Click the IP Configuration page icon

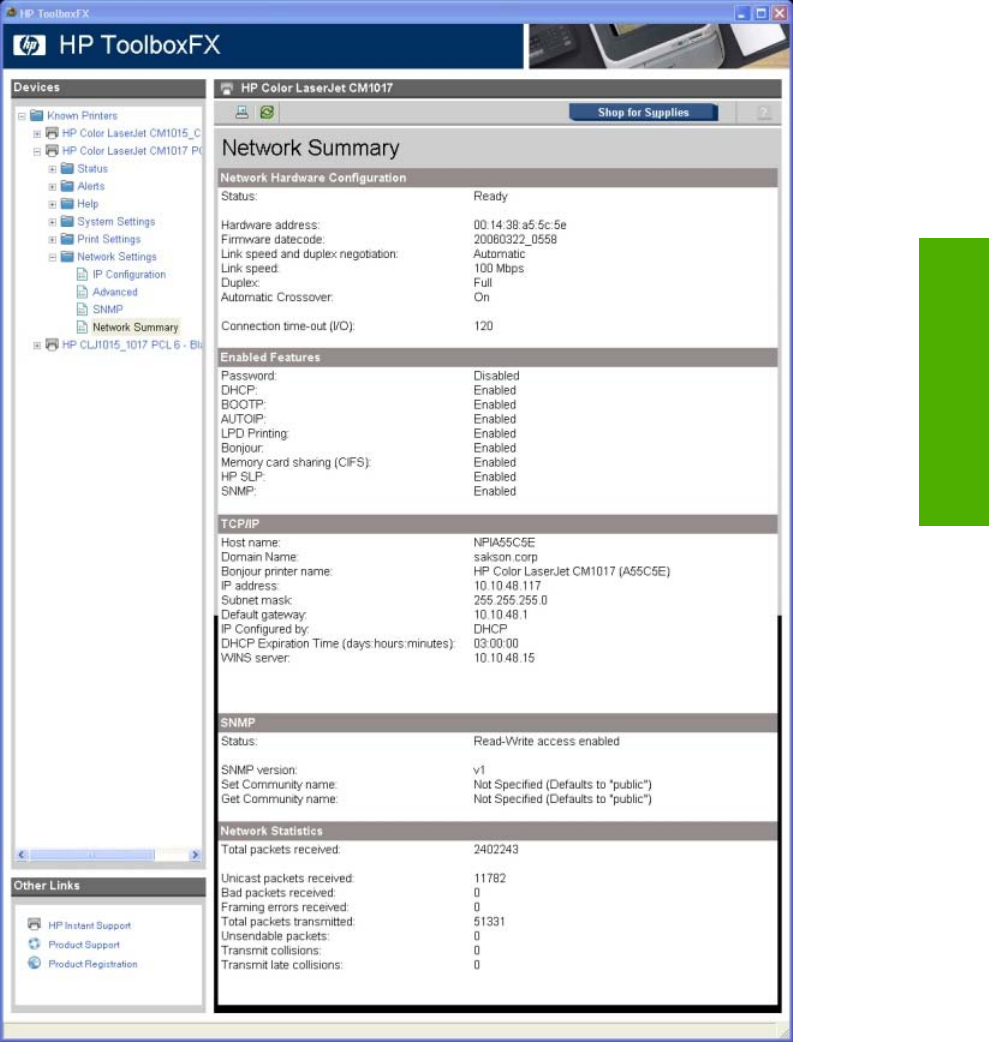[x=82, y=274]
